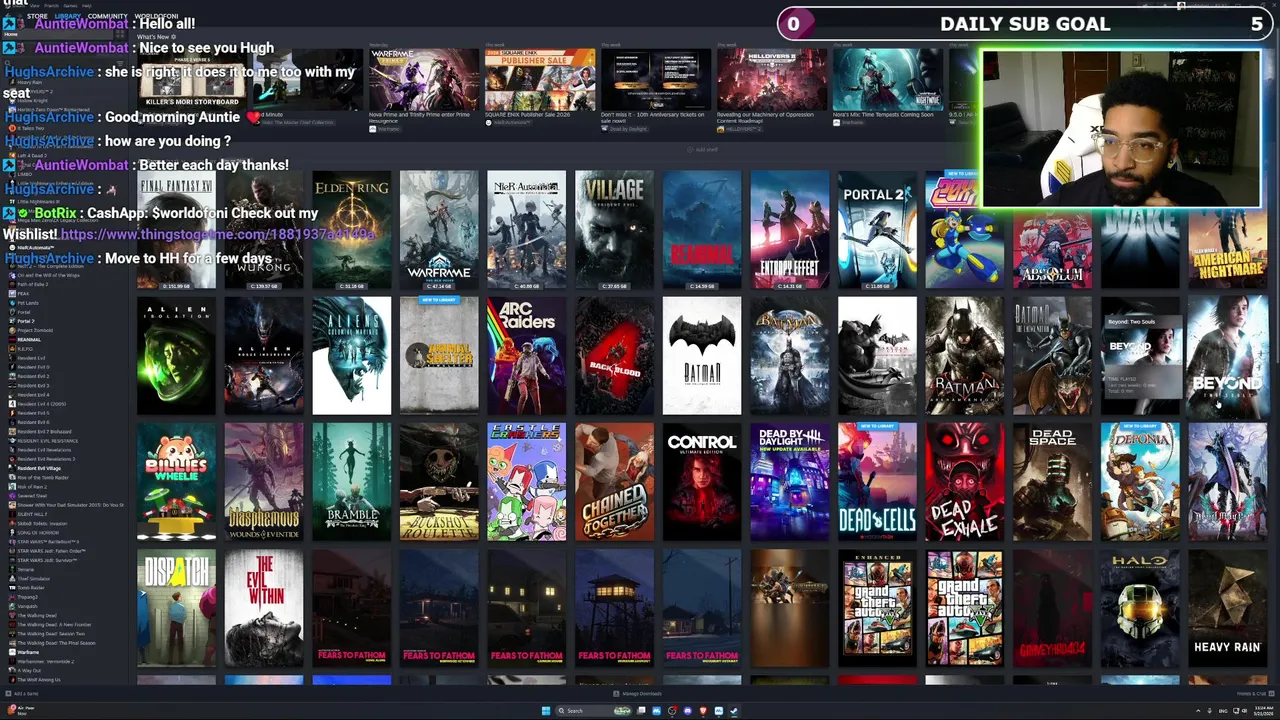1280x720 pixels.
Task: Open Manage Downloads in bottom bar
Action: [638, 693]
